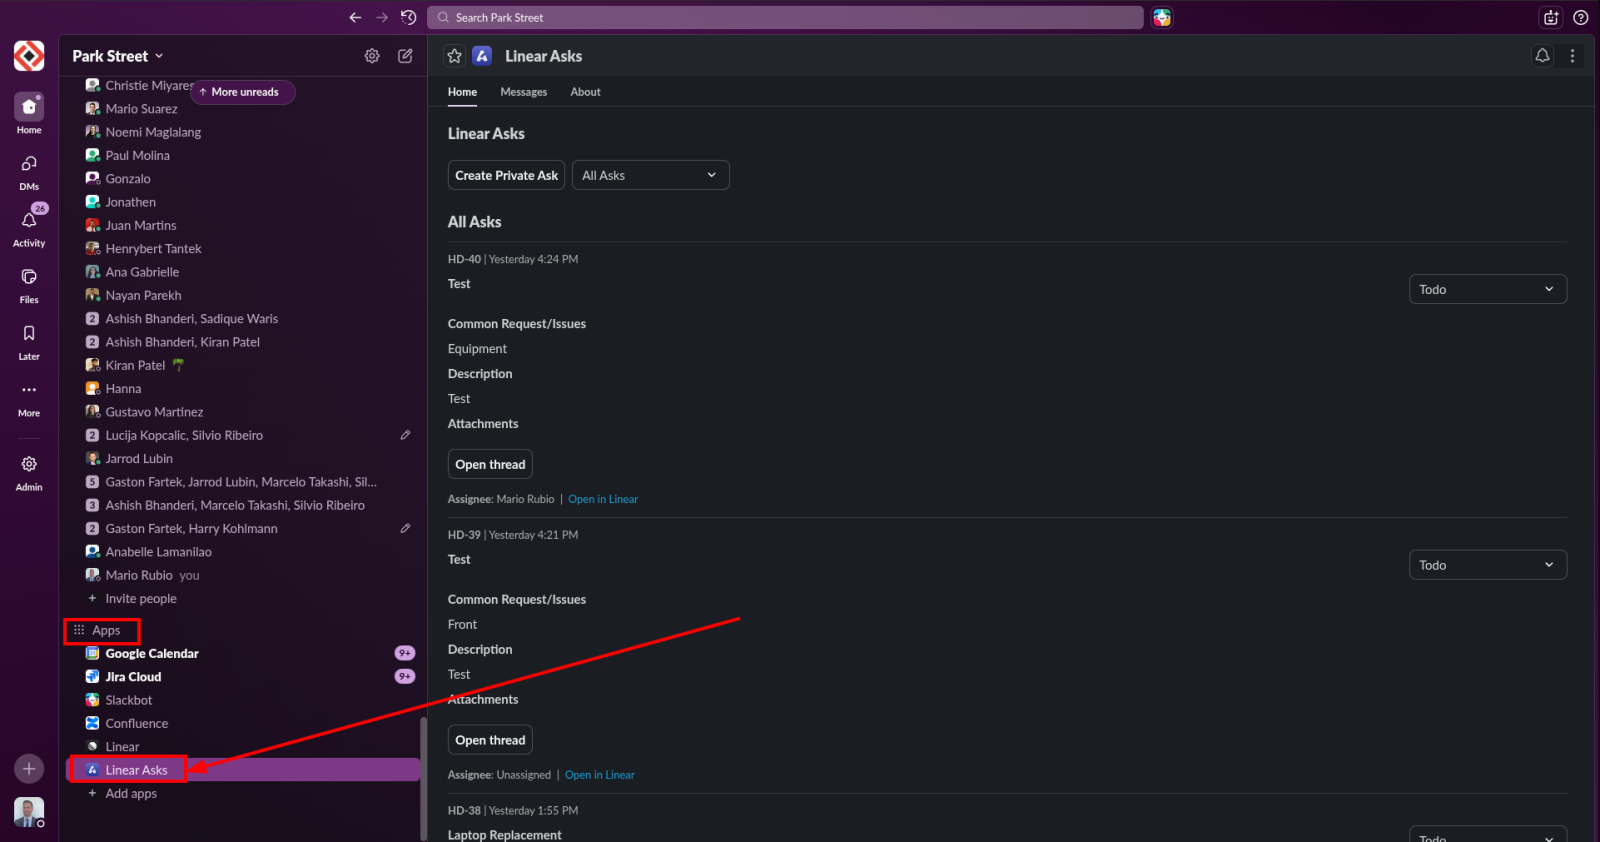Open the Todo status dropdown for HD-39
Image resolution: width=1600 pixels, height=842 pixels.
[x=1487, y=565]
